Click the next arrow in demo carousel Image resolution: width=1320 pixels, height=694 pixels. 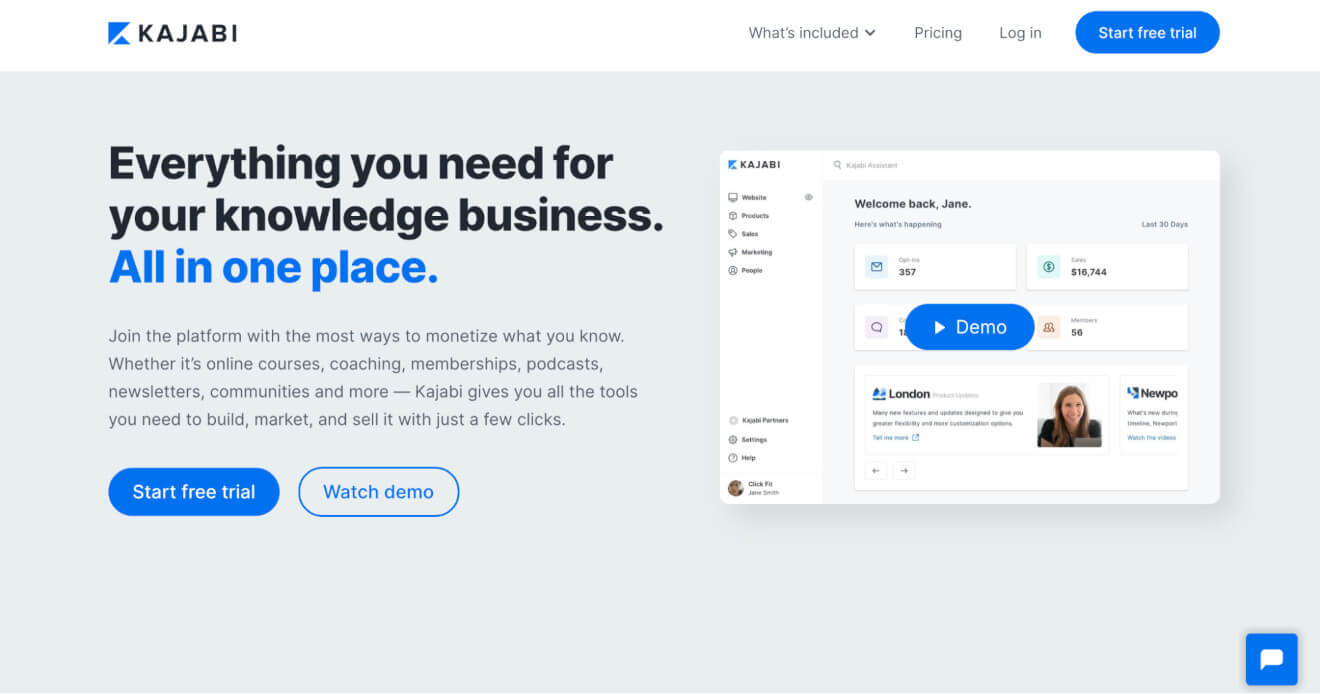tap(904, 470)
